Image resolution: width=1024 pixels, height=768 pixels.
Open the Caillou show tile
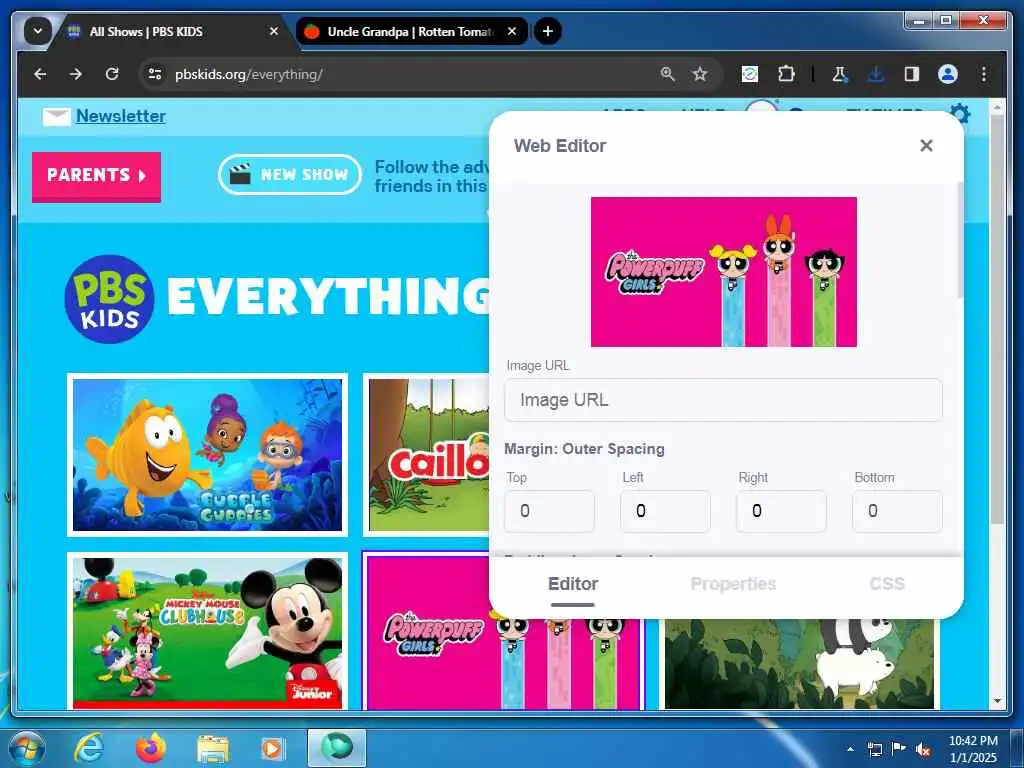click(428, 455)
